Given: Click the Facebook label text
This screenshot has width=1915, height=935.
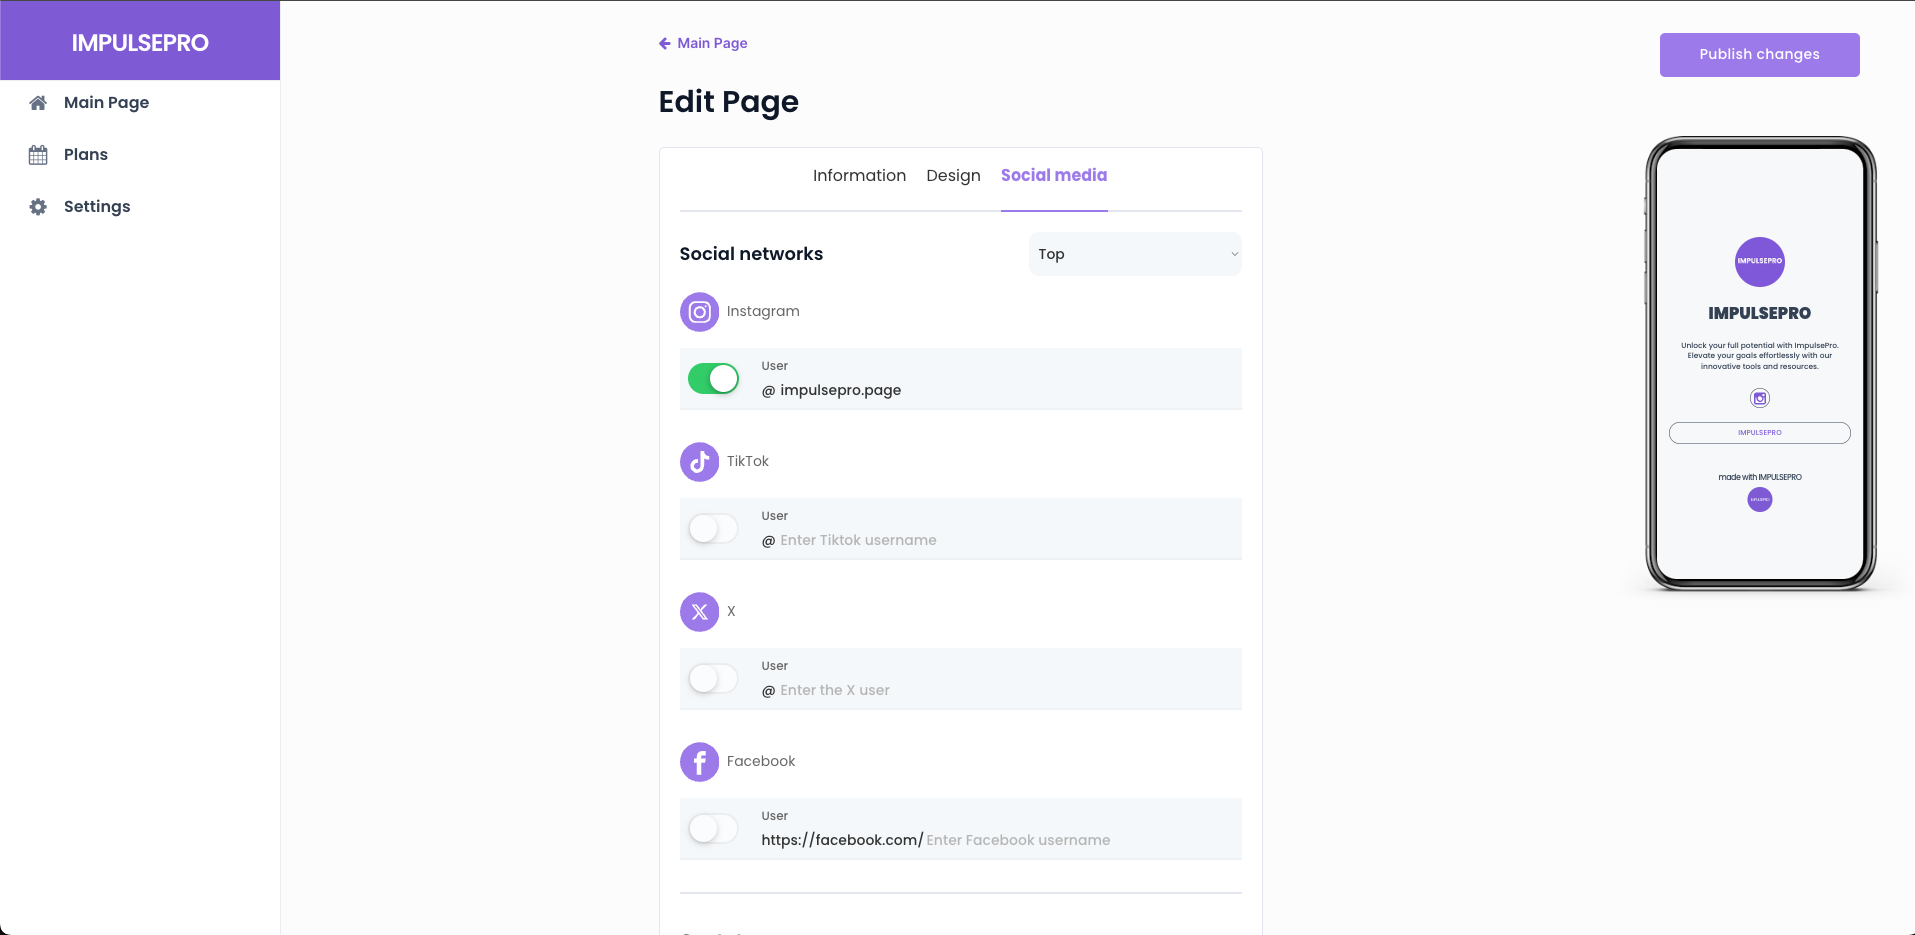Looking at the screenshot, I should pyautogui.click(x=761, y=762).
